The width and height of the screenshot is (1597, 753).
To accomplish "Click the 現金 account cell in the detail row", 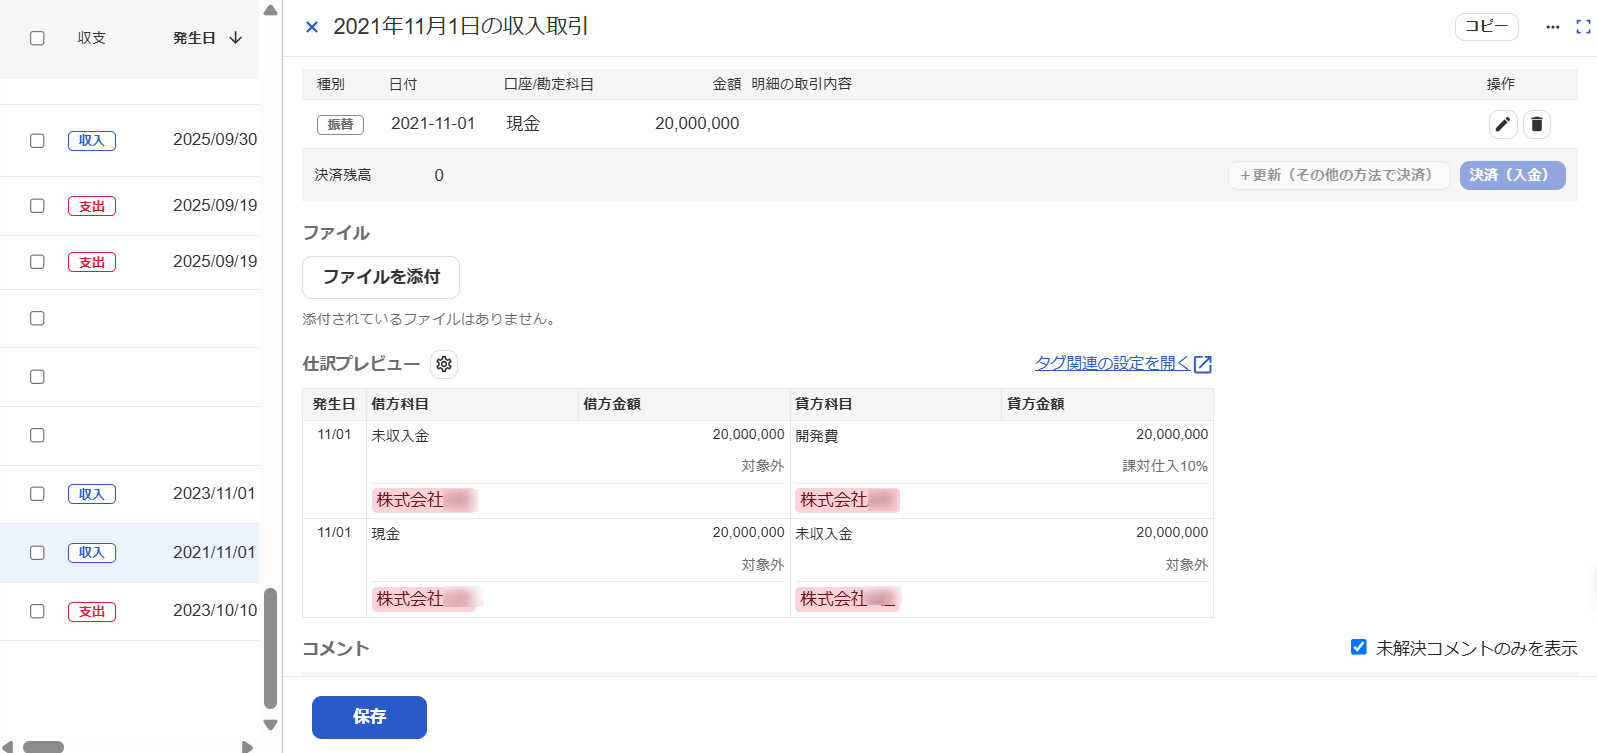I will pos(523,123).
